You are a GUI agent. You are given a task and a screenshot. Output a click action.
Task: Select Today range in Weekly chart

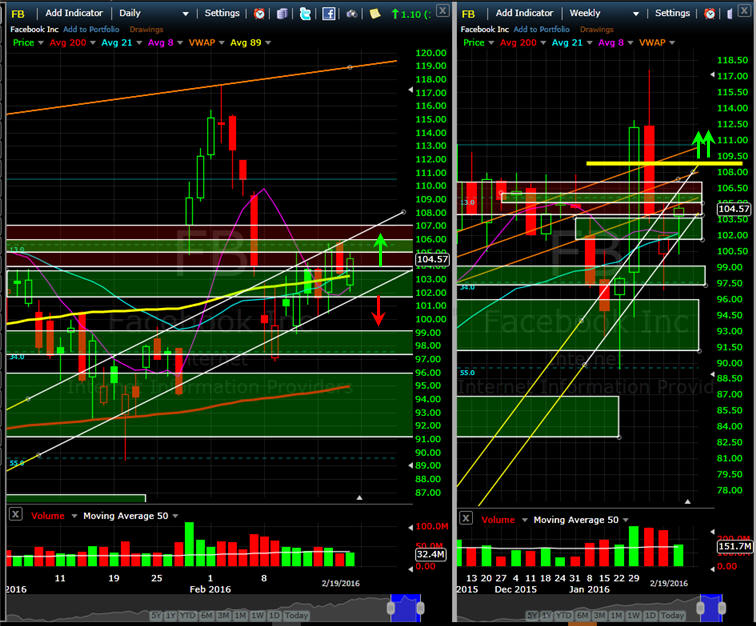pyautogui.click(x=672, y=615)
